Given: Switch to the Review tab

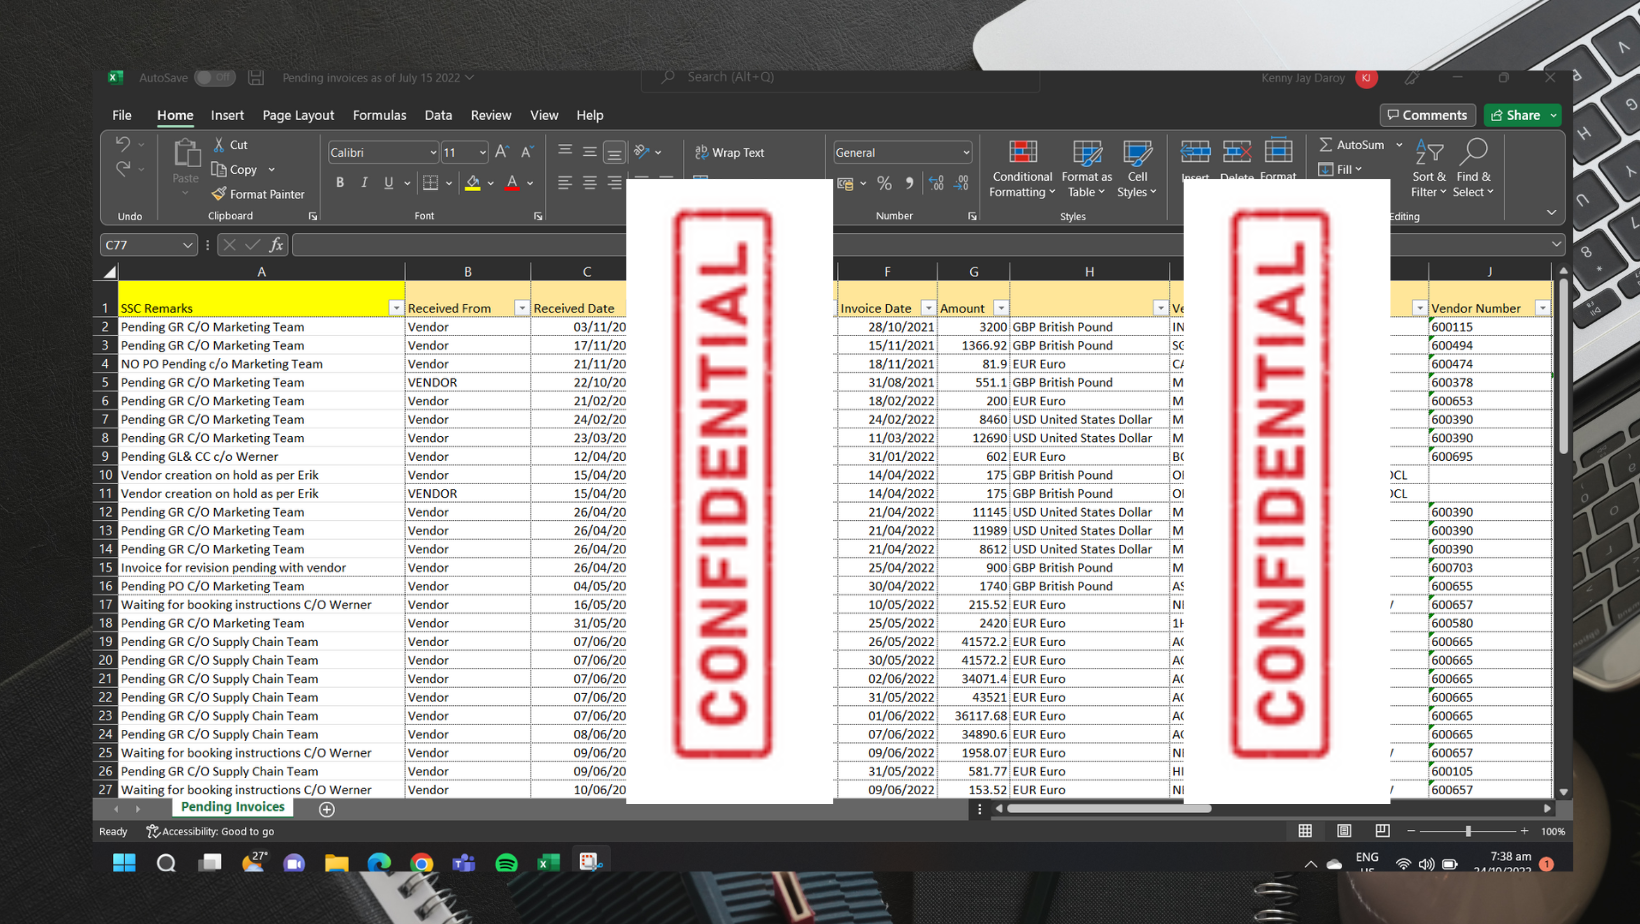Looking at the screenshot, I should (491, 115).
